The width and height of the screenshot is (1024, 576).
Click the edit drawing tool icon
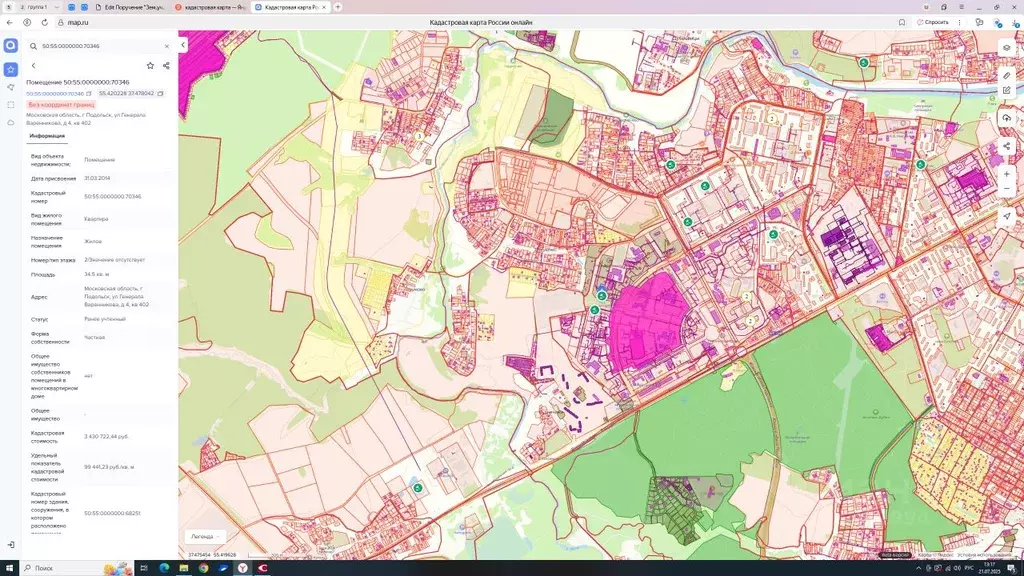coord(1006,90)
